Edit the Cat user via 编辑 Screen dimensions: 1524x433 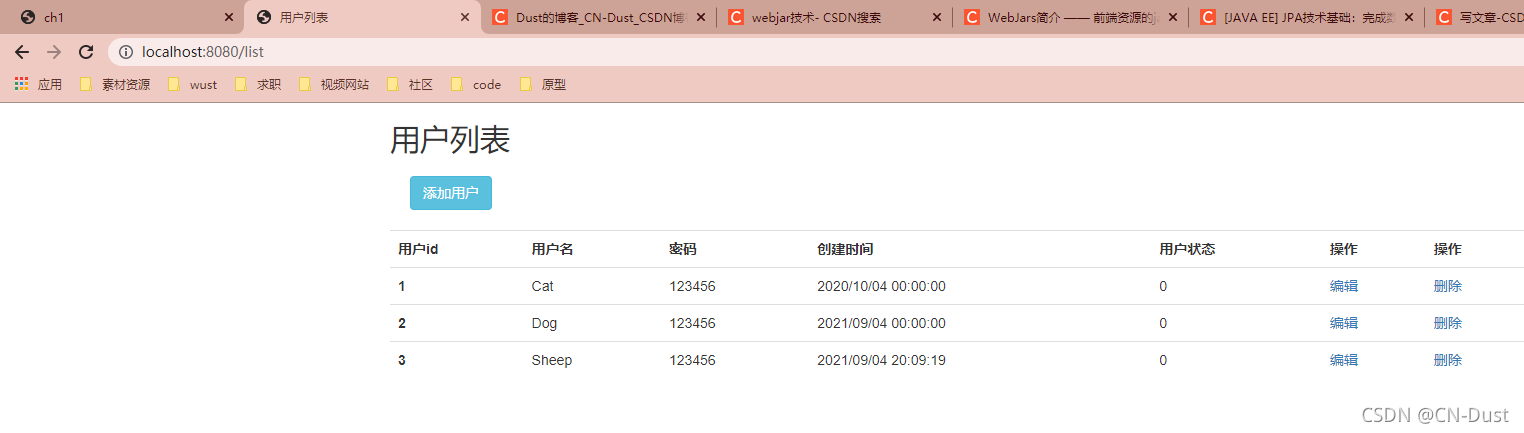[1344, 286]
